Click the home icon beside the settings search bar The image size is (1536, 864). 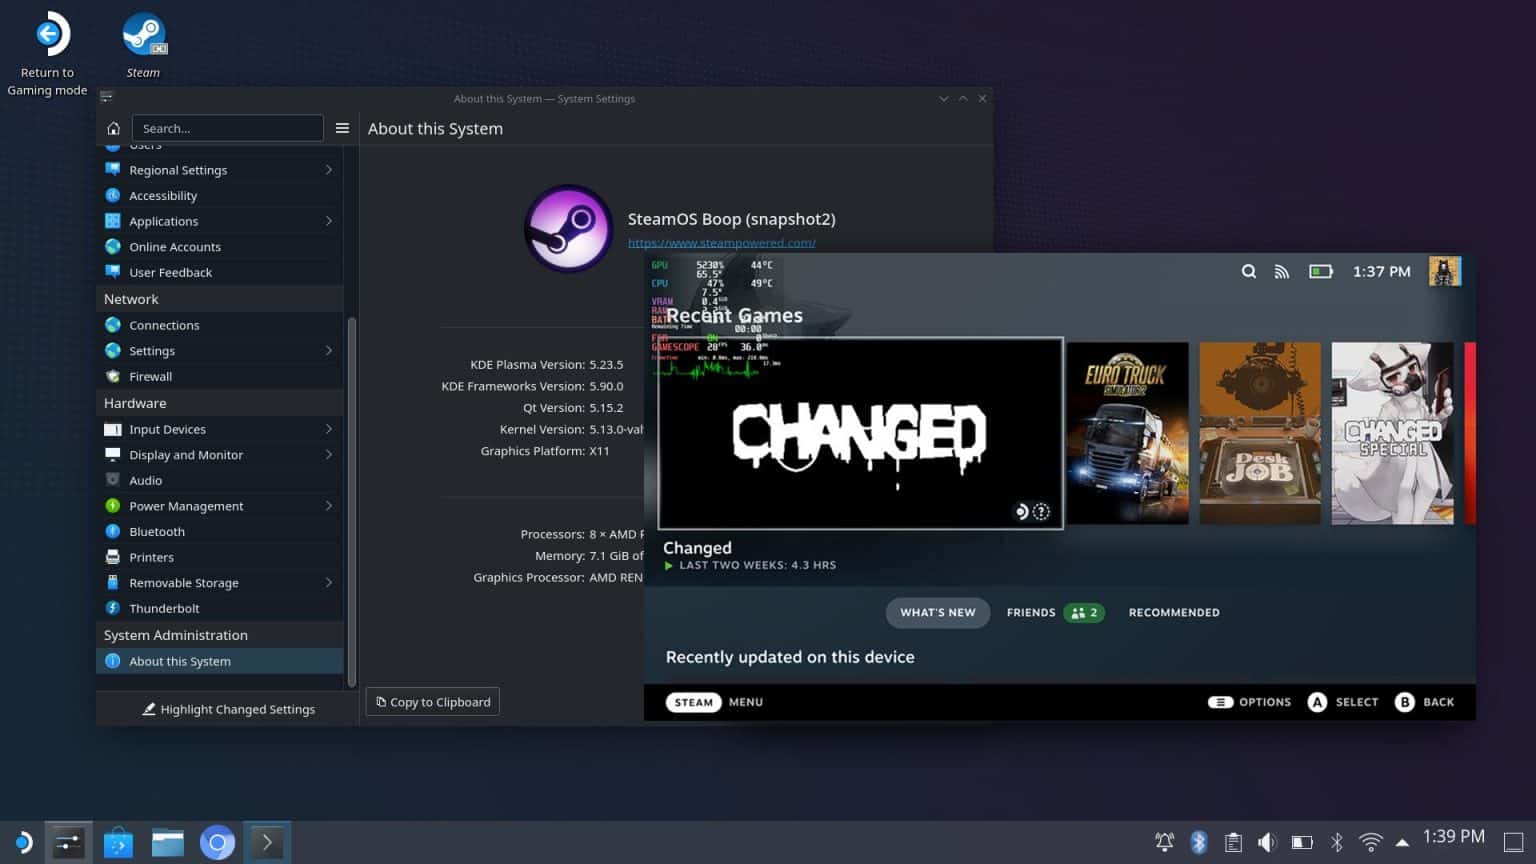coord(113,128)
